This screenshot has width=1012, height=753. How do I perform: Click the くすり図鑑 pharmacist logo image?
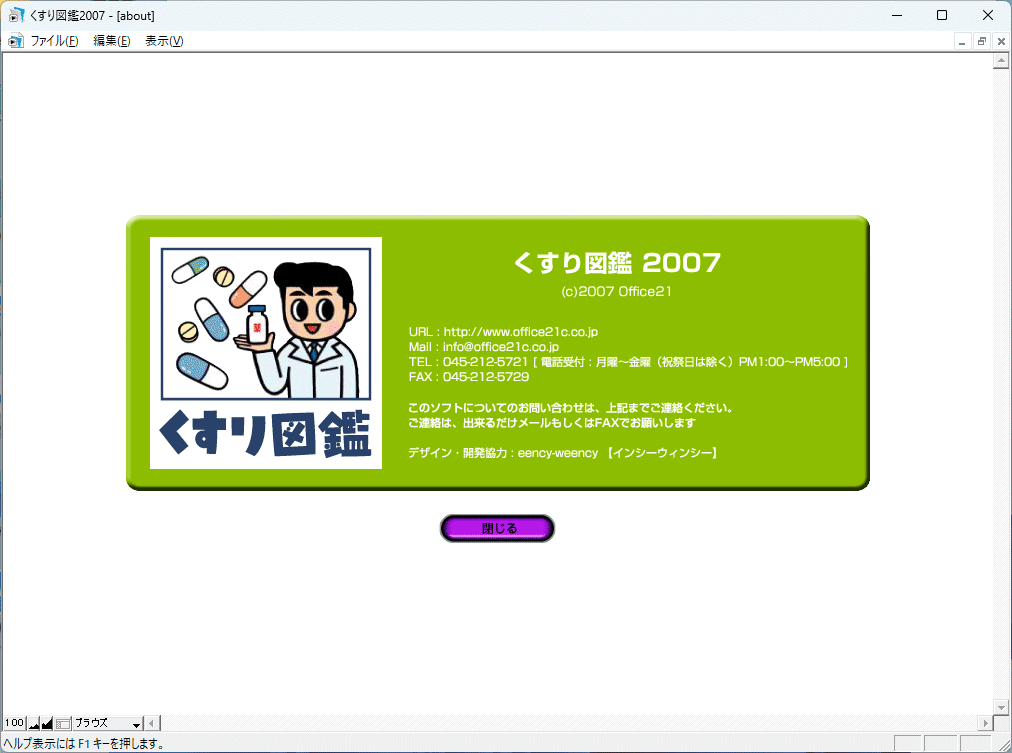pos(266,353)
